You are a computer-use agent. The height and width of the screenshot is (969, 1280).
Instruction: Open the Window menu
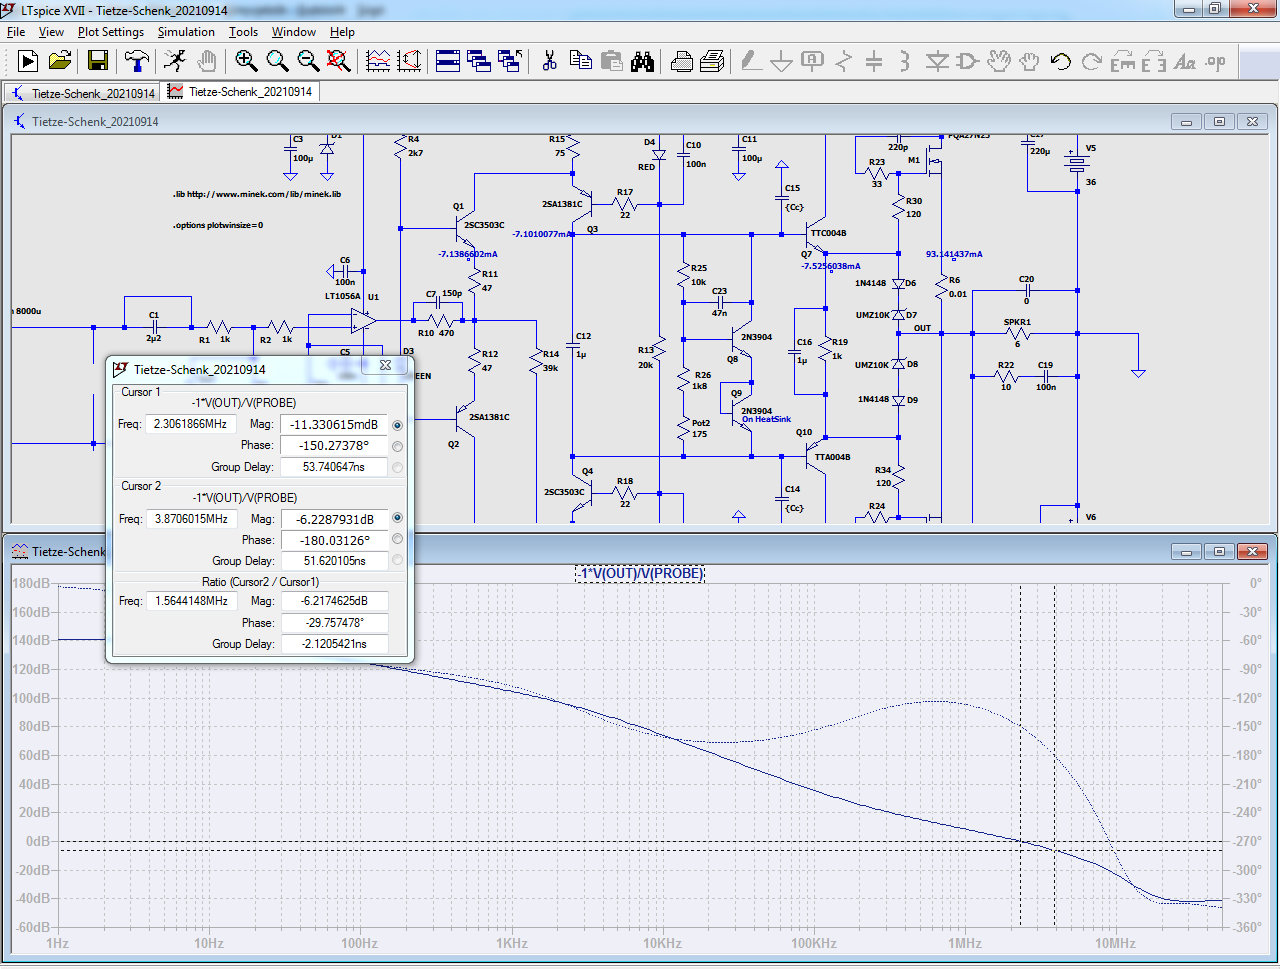click(x=294, y=32)
